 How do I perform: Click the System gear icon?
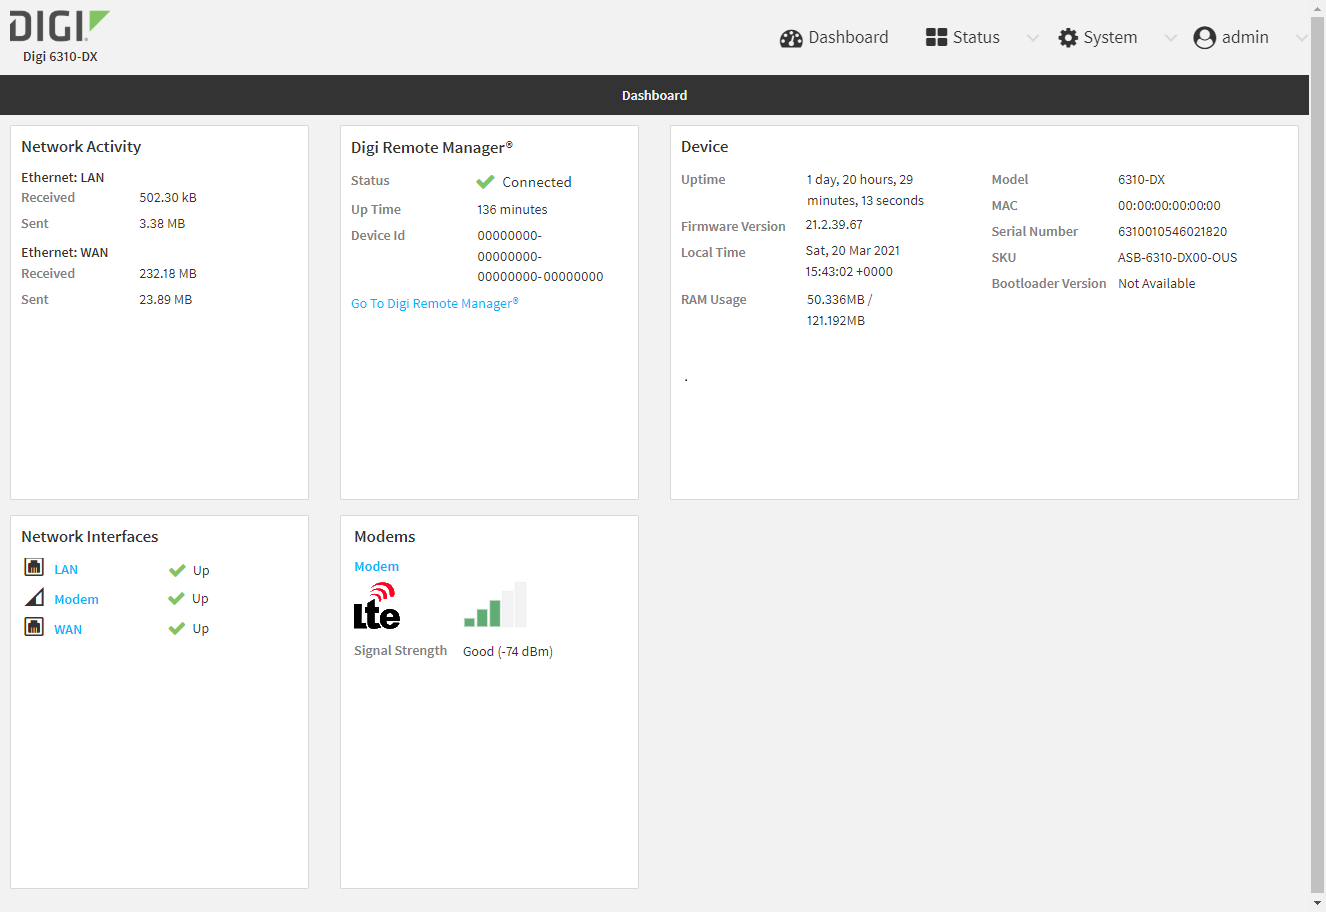click(1068, 38)
